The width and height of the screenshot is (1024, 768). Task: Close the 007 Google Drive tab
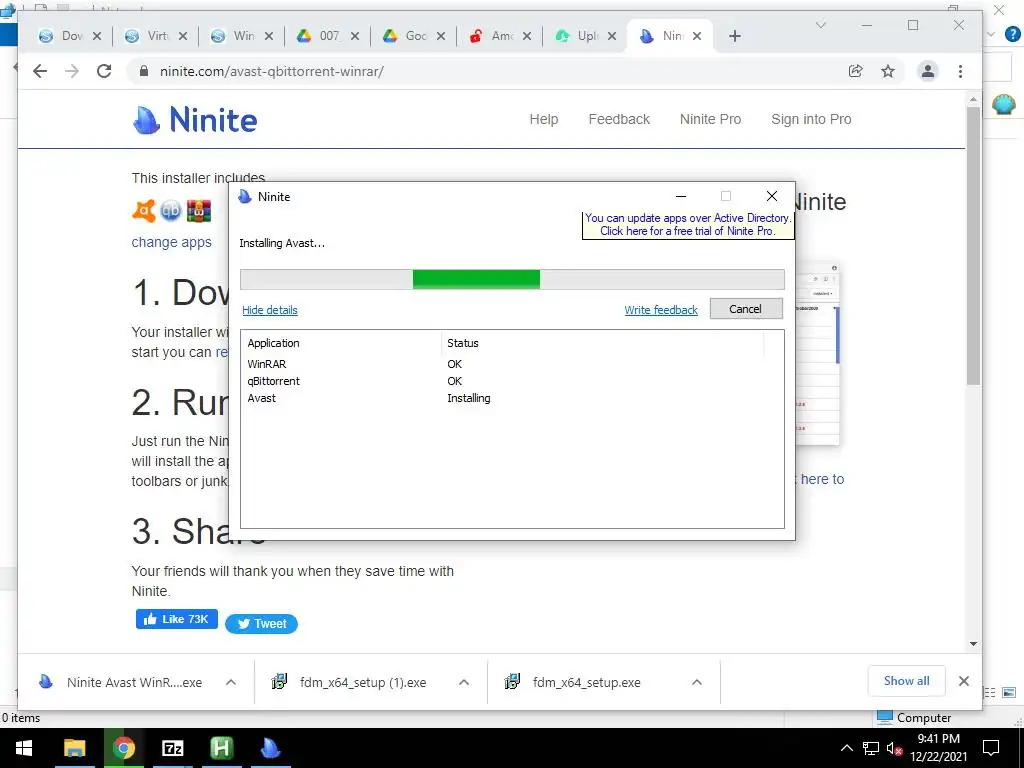(355, 36)
